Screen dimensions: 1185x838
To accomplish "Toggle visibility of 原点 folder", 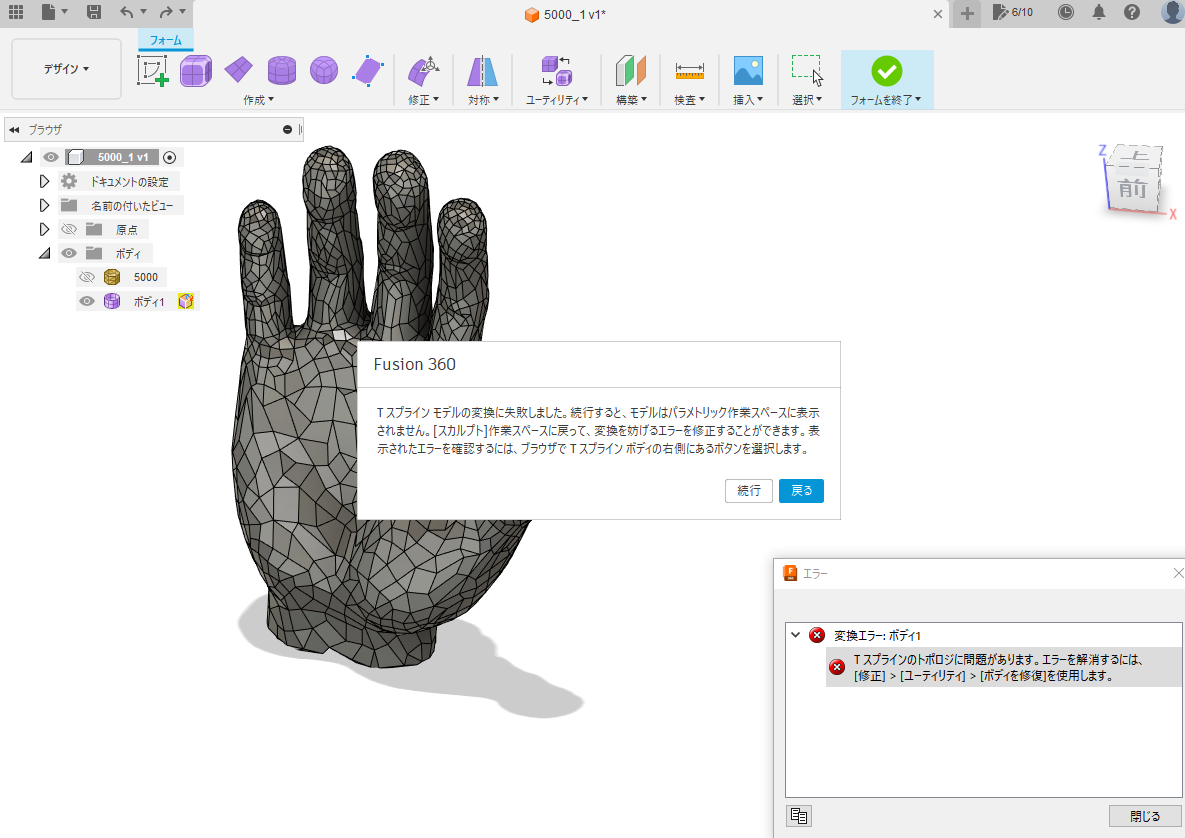I will pyautogui.click(x=69, y=229).
